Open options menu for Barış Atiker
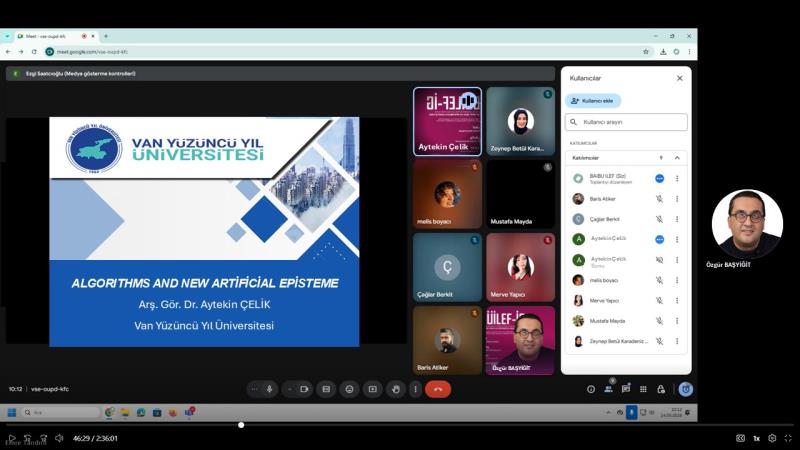Screen dimensions: 800x450 (x=677, y=199)
